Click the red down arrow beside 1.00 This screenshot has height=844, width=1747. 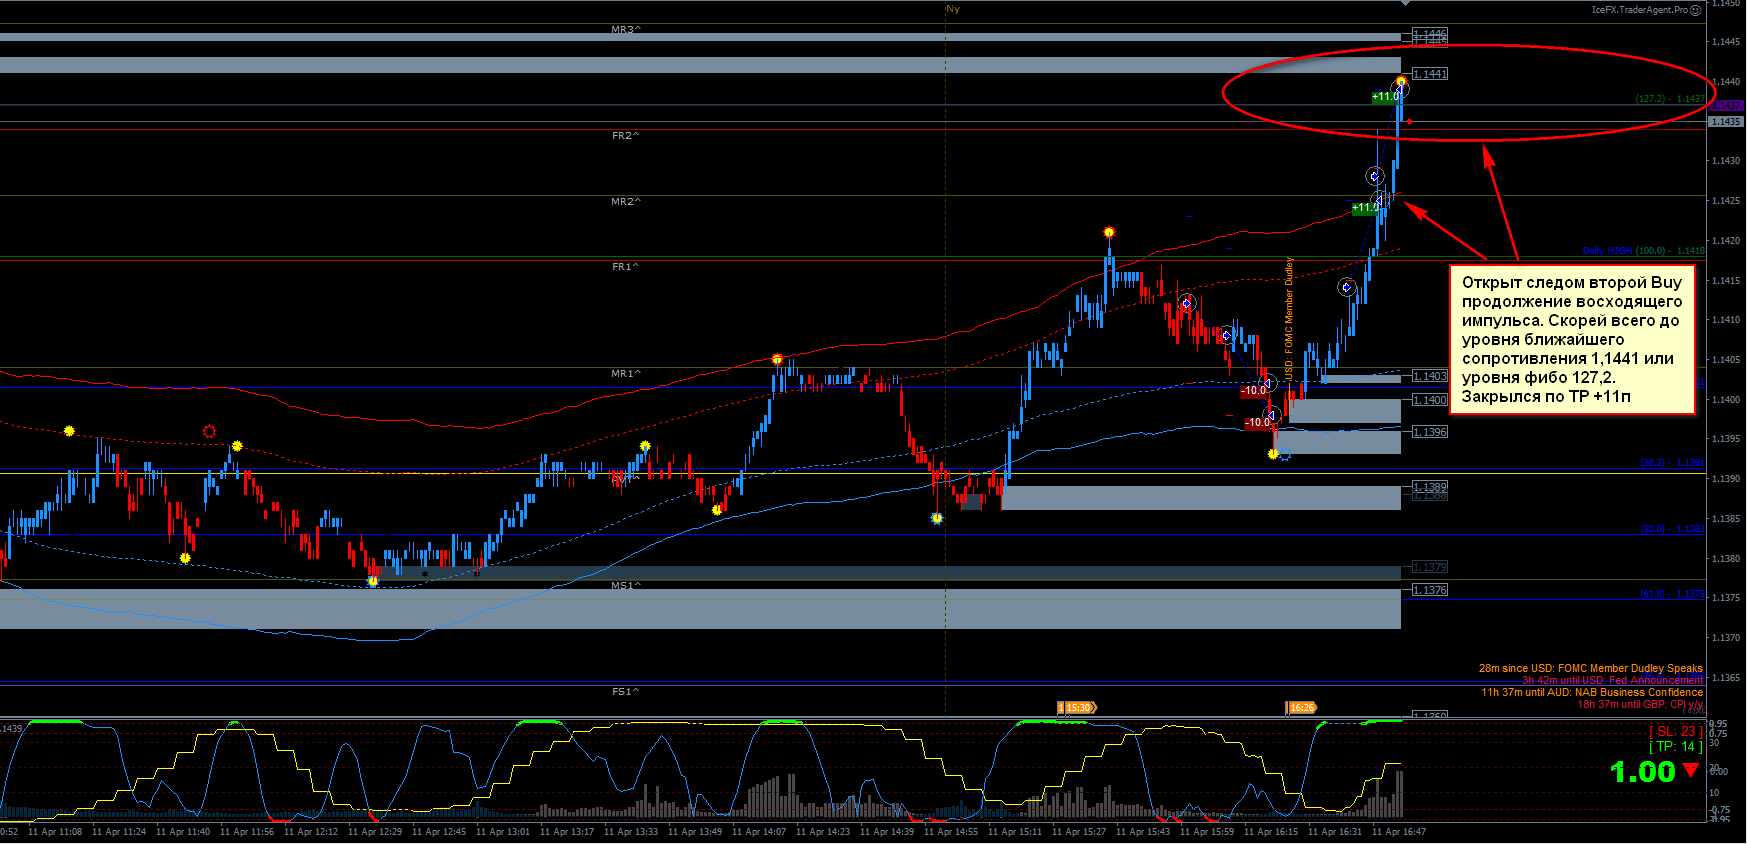[x=1691, y=771]
